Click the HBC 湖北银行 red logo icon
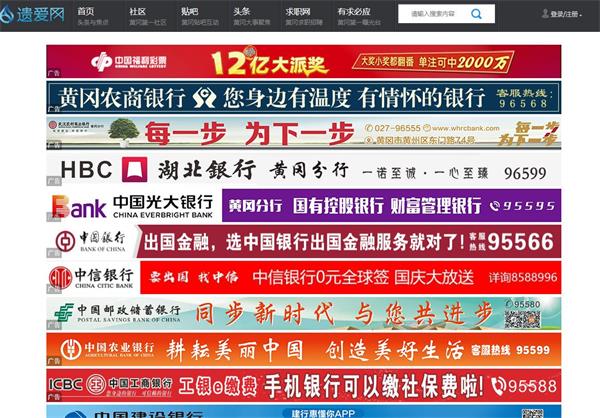The width and height of the screenshot is (600, 418). click(x=134, y=169)
